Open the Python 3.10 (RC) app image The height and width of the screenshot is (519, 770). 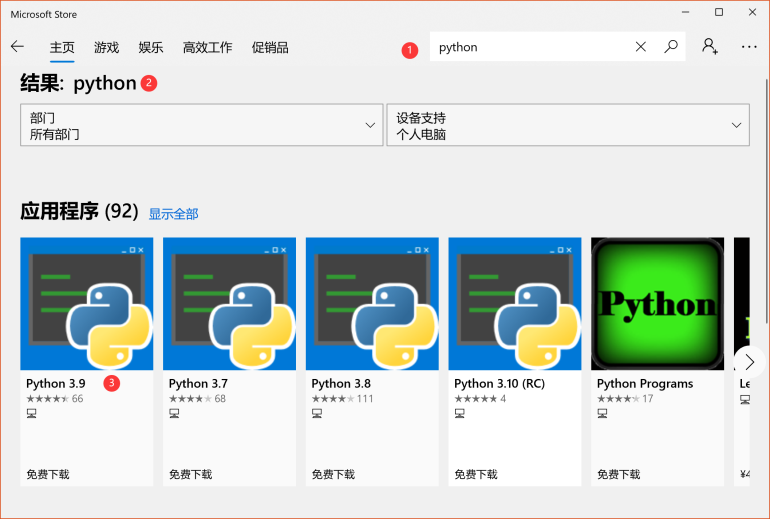(515, 304)
